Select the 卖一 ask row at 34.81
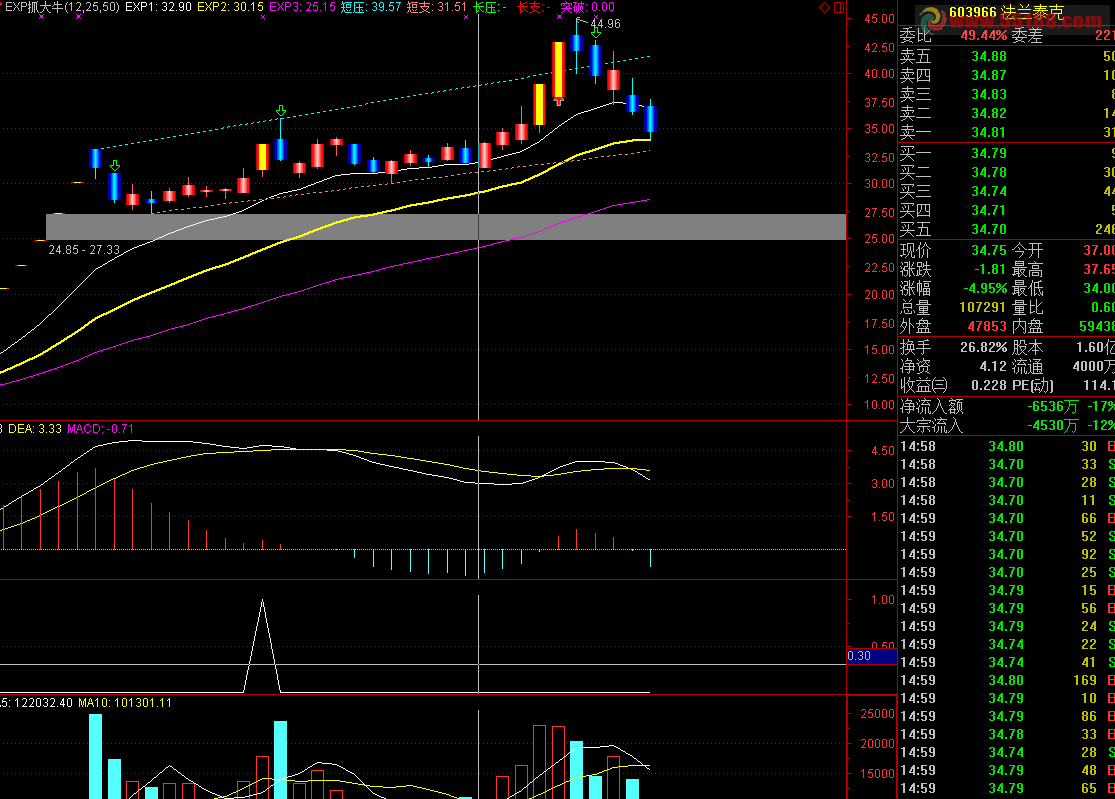1115x799 pixels. click(x=1007, y=132)
